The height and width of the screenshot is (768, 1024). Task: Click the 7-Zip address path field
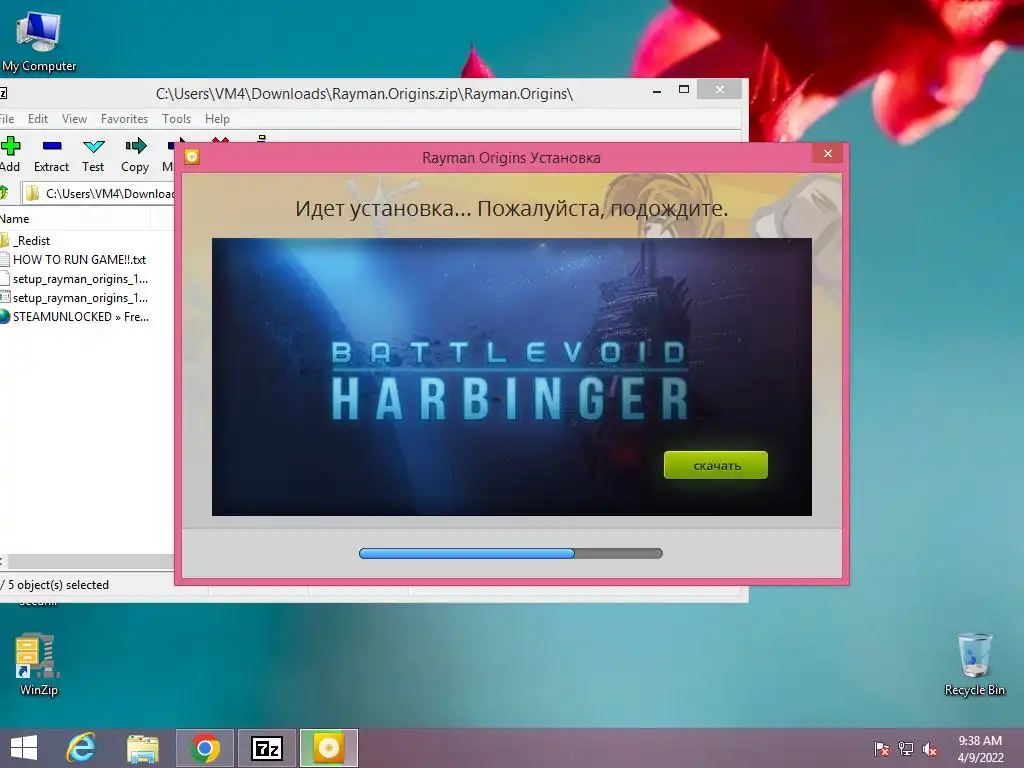click(x=99, y=193)
